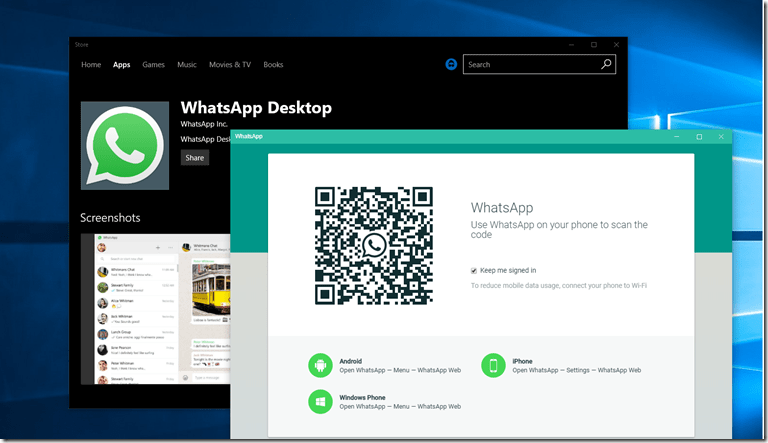Share the WhatsApp Desktop app

tap(194, 158)
